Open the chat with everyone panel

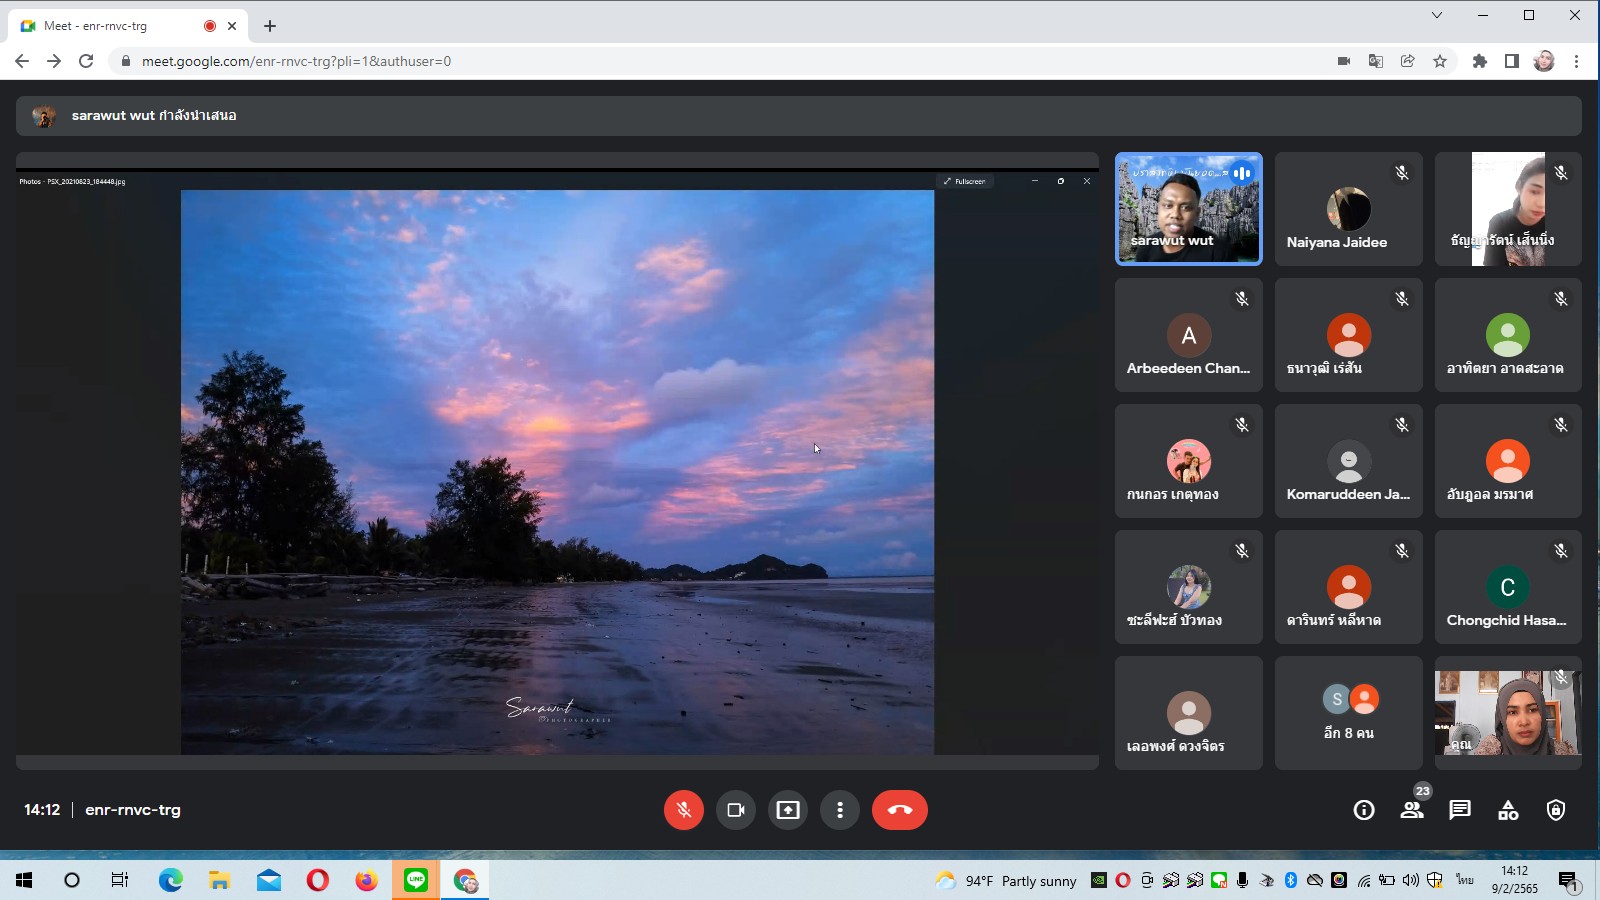point(1460,810)
